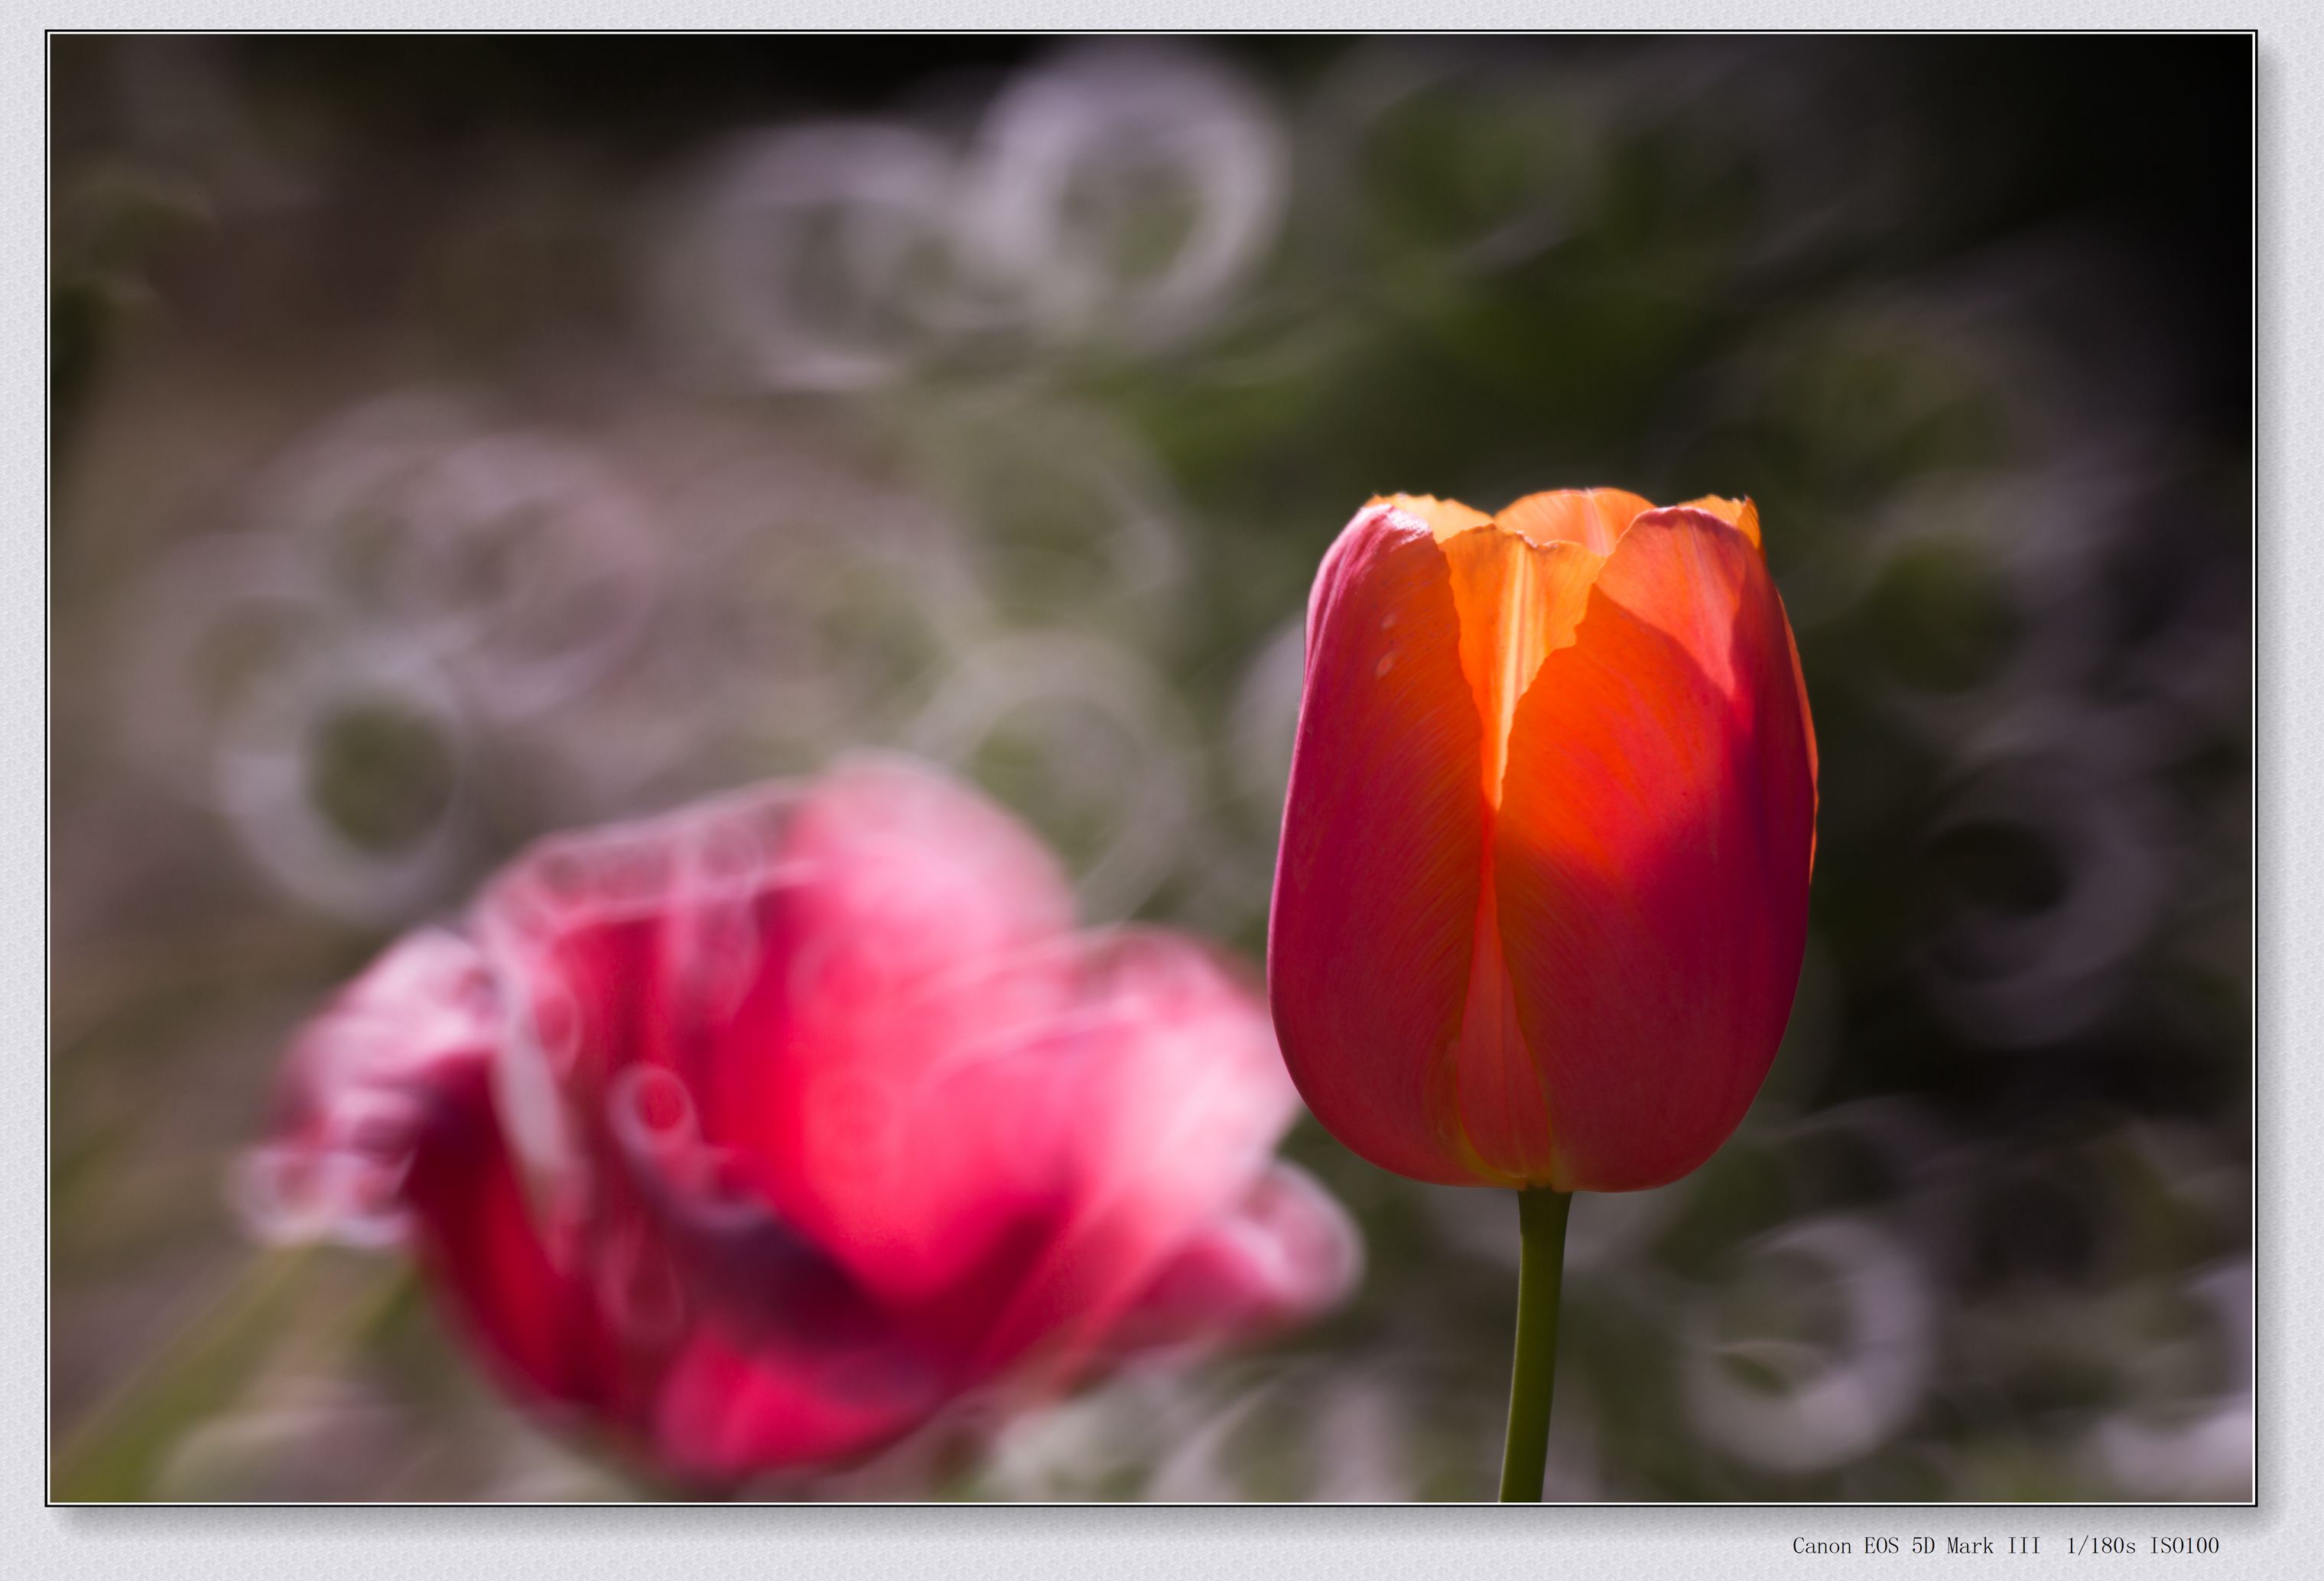Click the dark top-right corner of photo
Image resolution: width=2324 pixels, height=1581 pixels.
pyautogui.click(x=2190, y=90)
